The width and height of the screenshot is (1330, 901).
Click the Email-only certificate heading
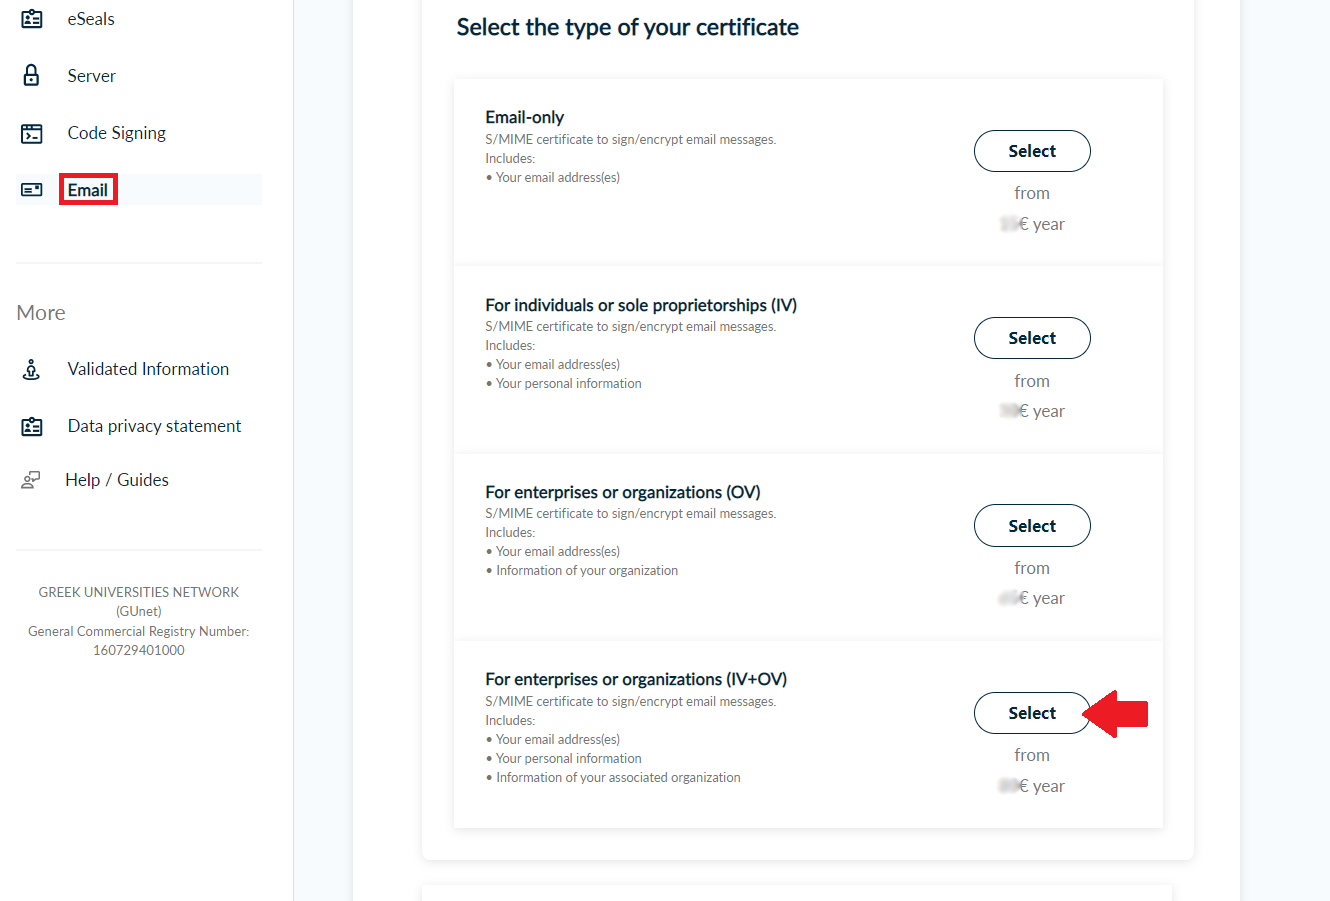click(x=525, y=117)
